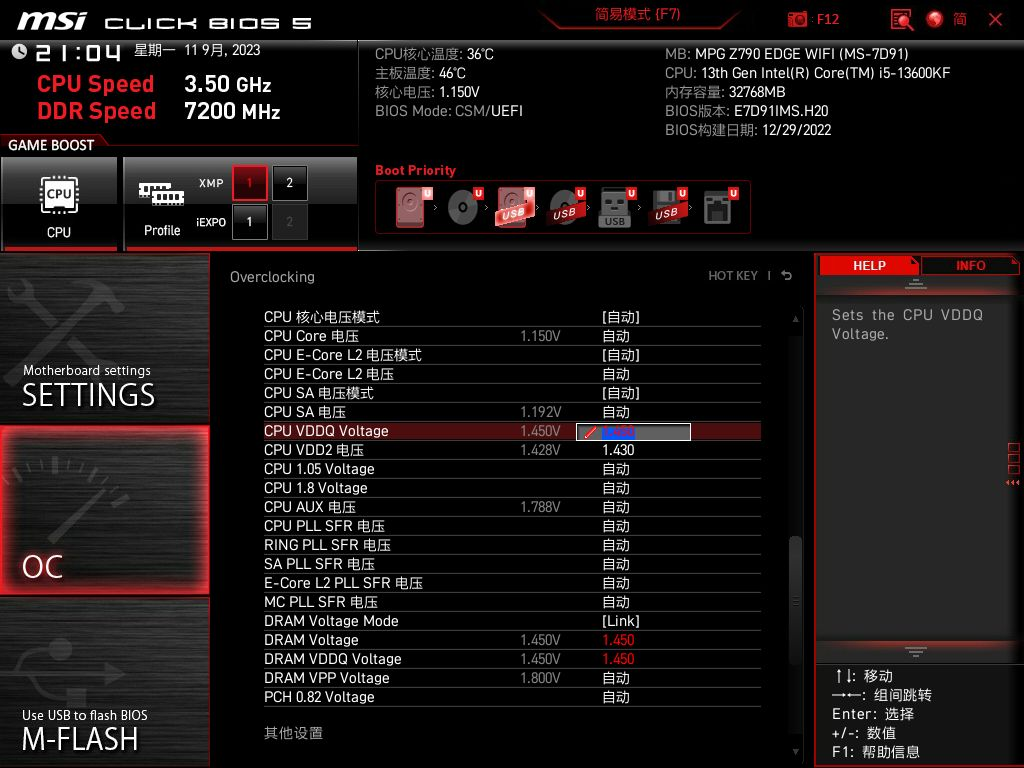This screenshot has width=1024, height=768.
Task: Select the RING PLL SFR 电压 row
Action: pyautogui.click(x=512, y=545)
